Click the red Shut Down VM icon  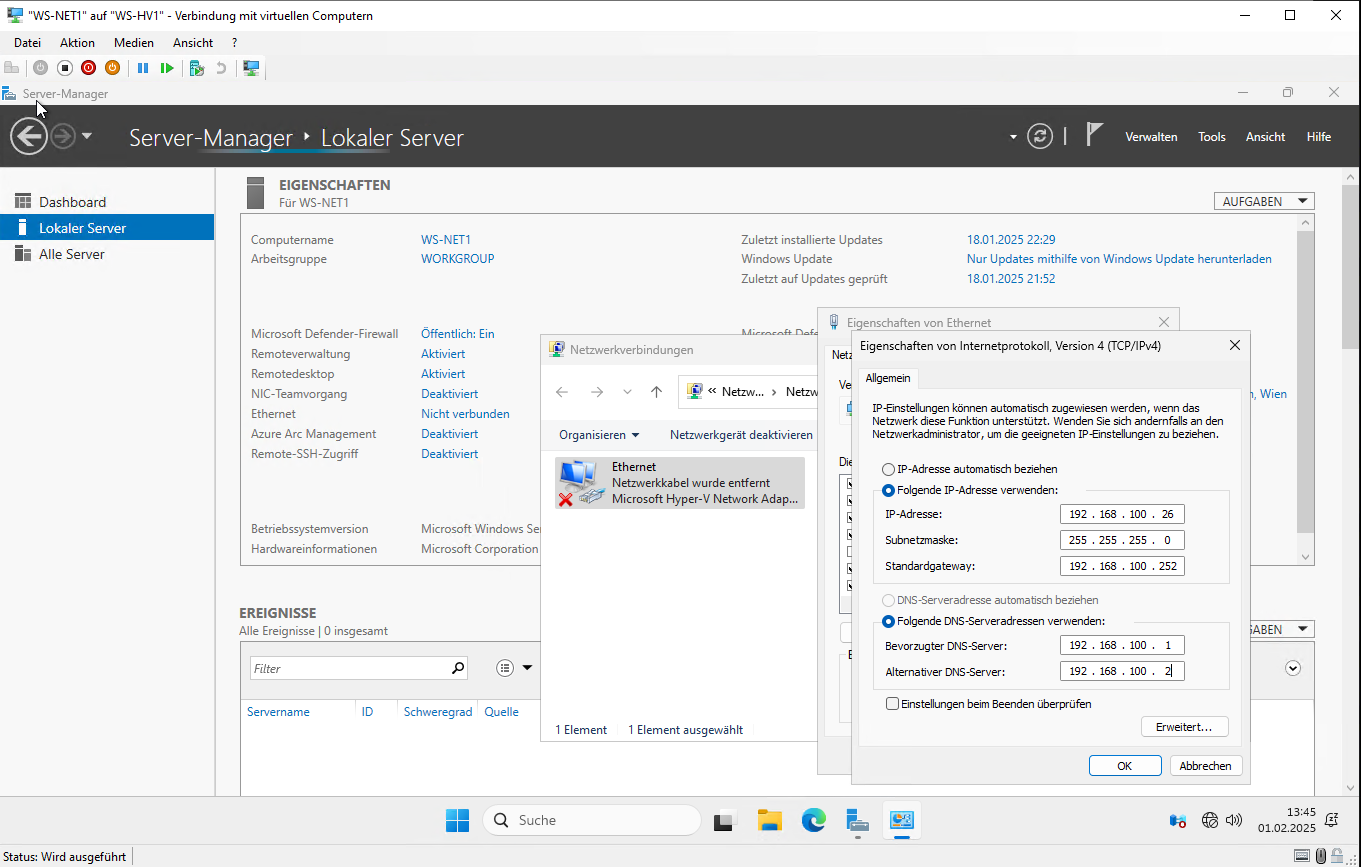coord(88,68)
